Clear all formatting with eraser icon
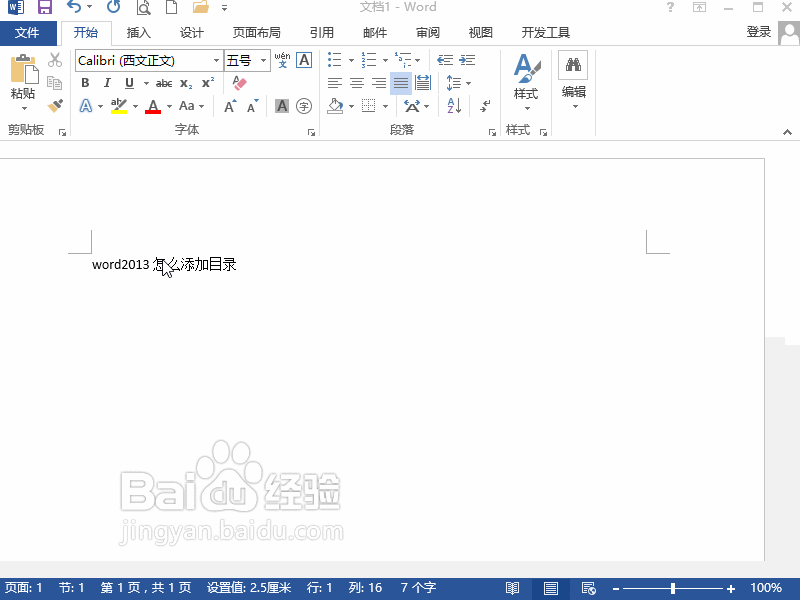The image size is (800, 600). point(239,83)
